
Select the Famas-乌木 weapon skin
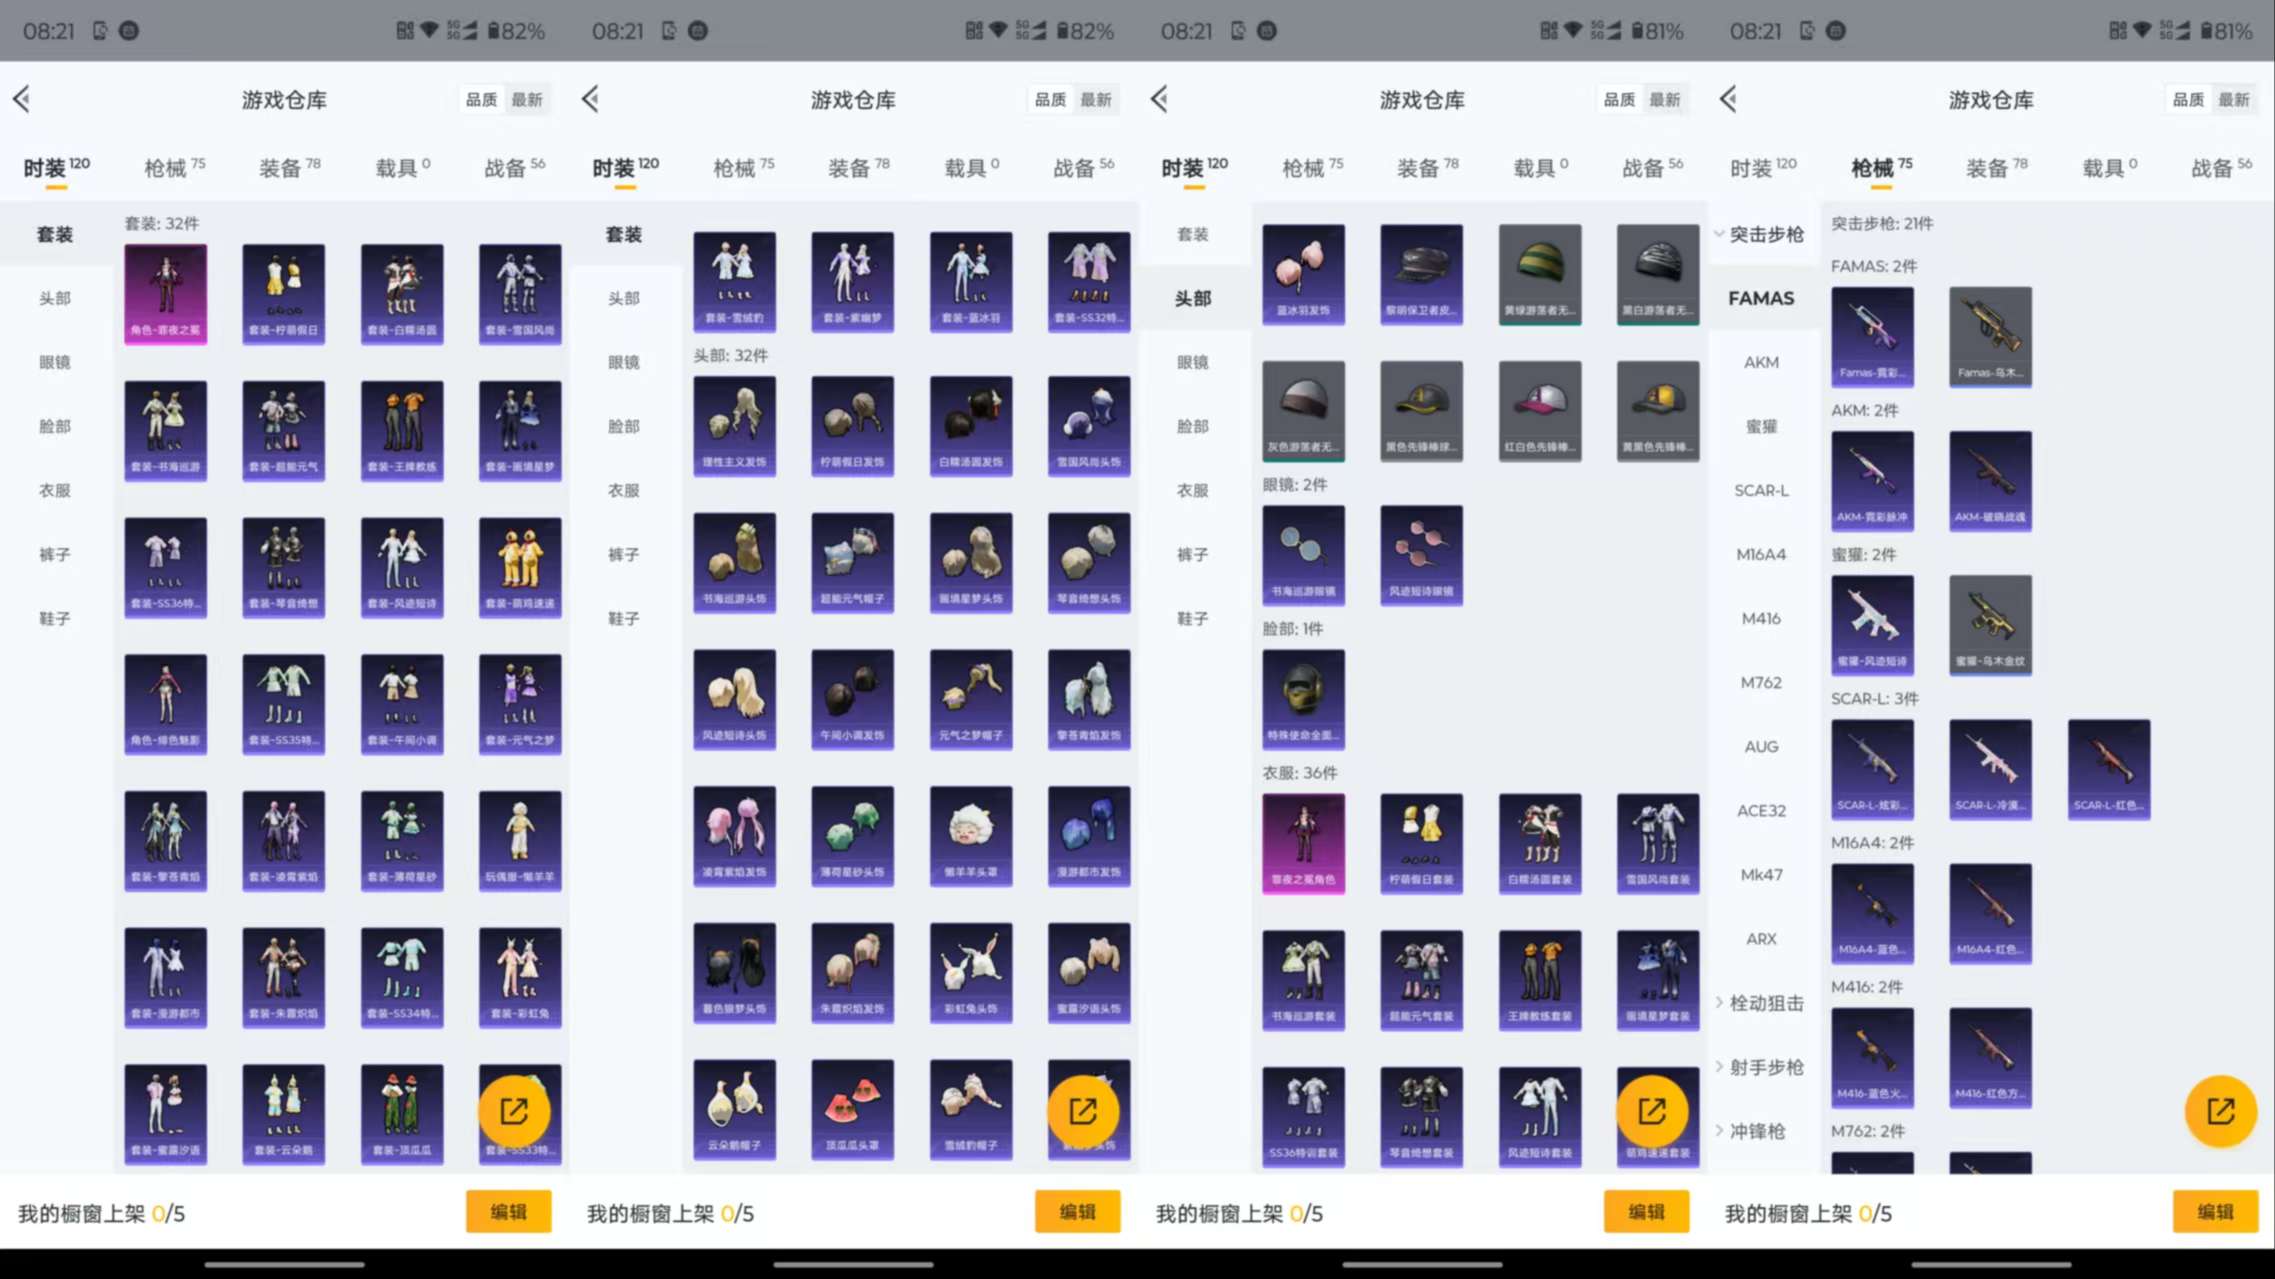click(x=1989, y=335)
